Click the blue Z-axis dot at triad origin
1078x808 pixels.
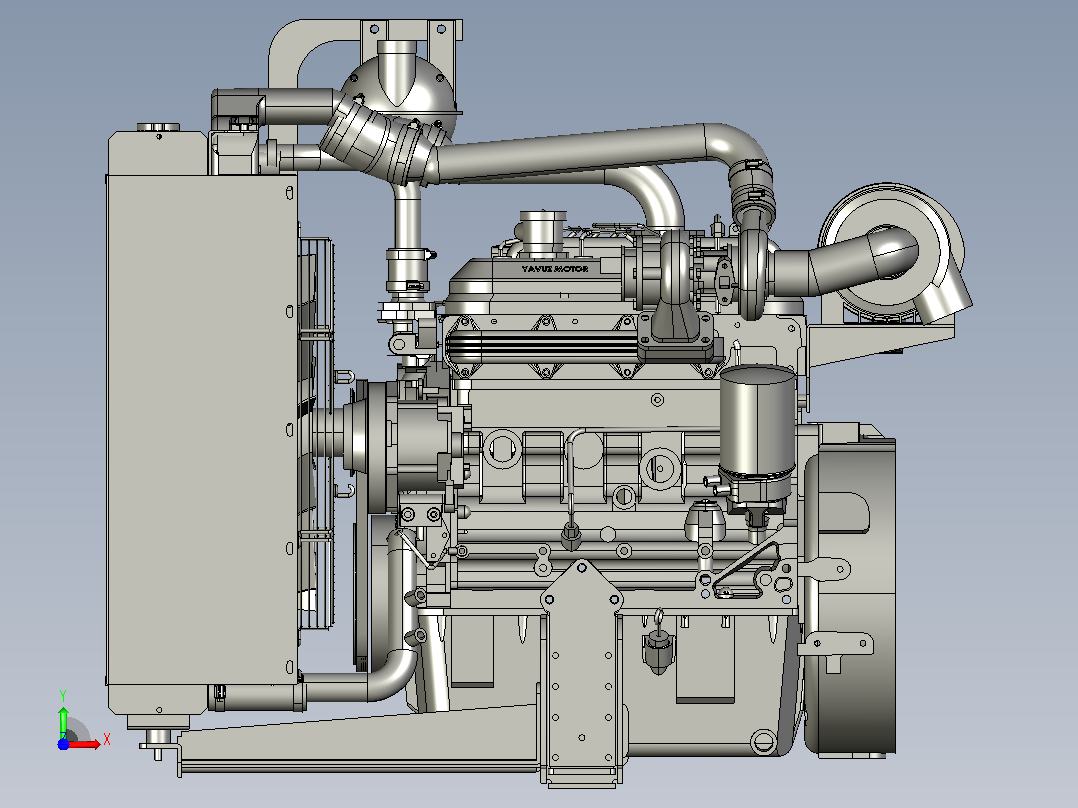[x=63, y=744]
